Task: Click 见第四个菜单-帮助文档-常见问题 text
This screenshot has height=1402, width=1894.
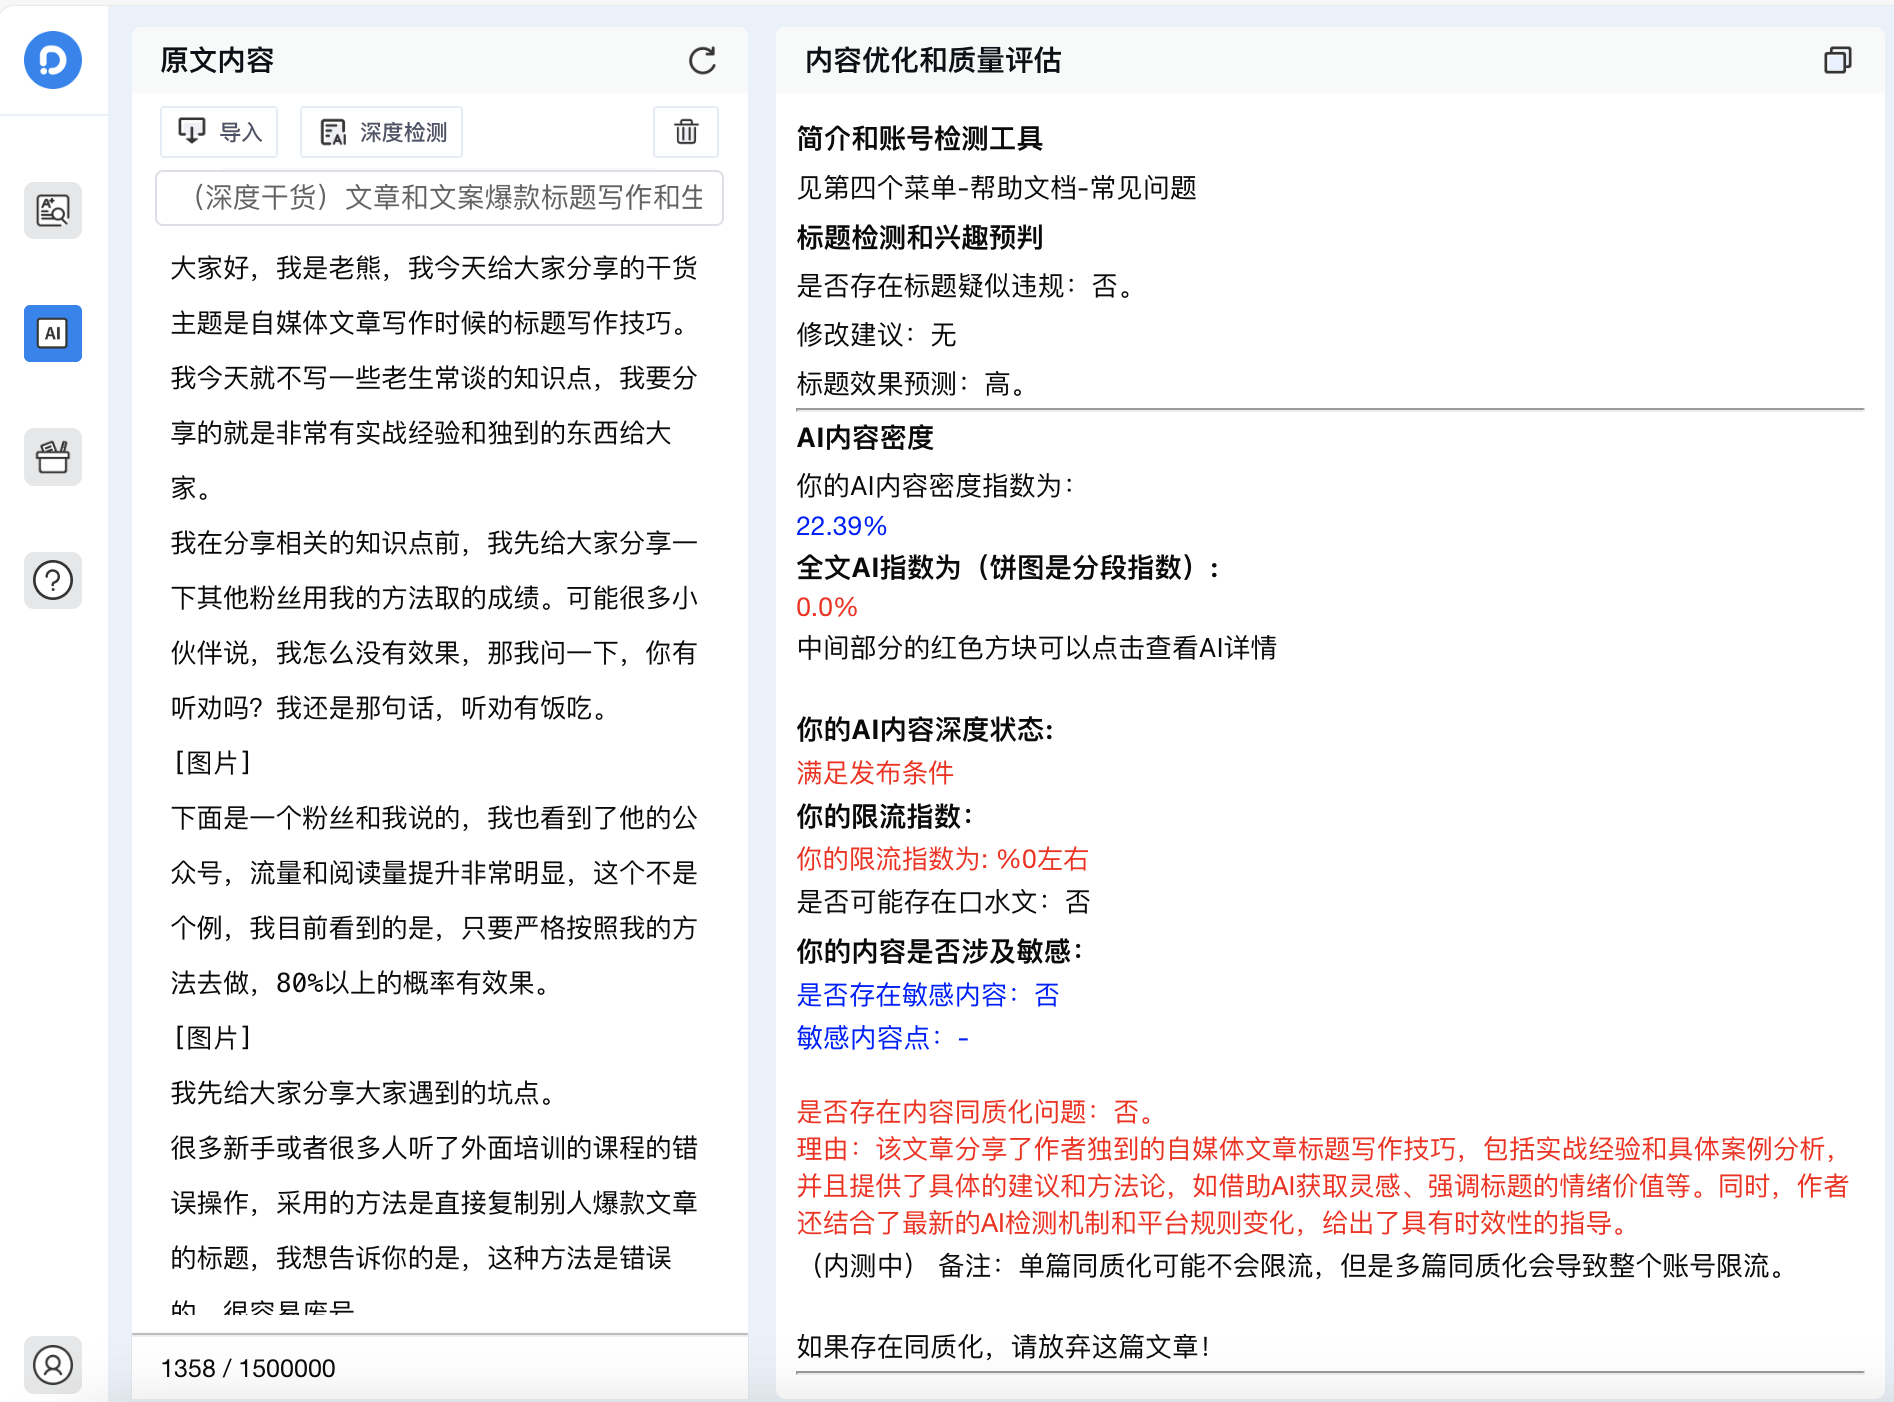Action: [996, 187]
